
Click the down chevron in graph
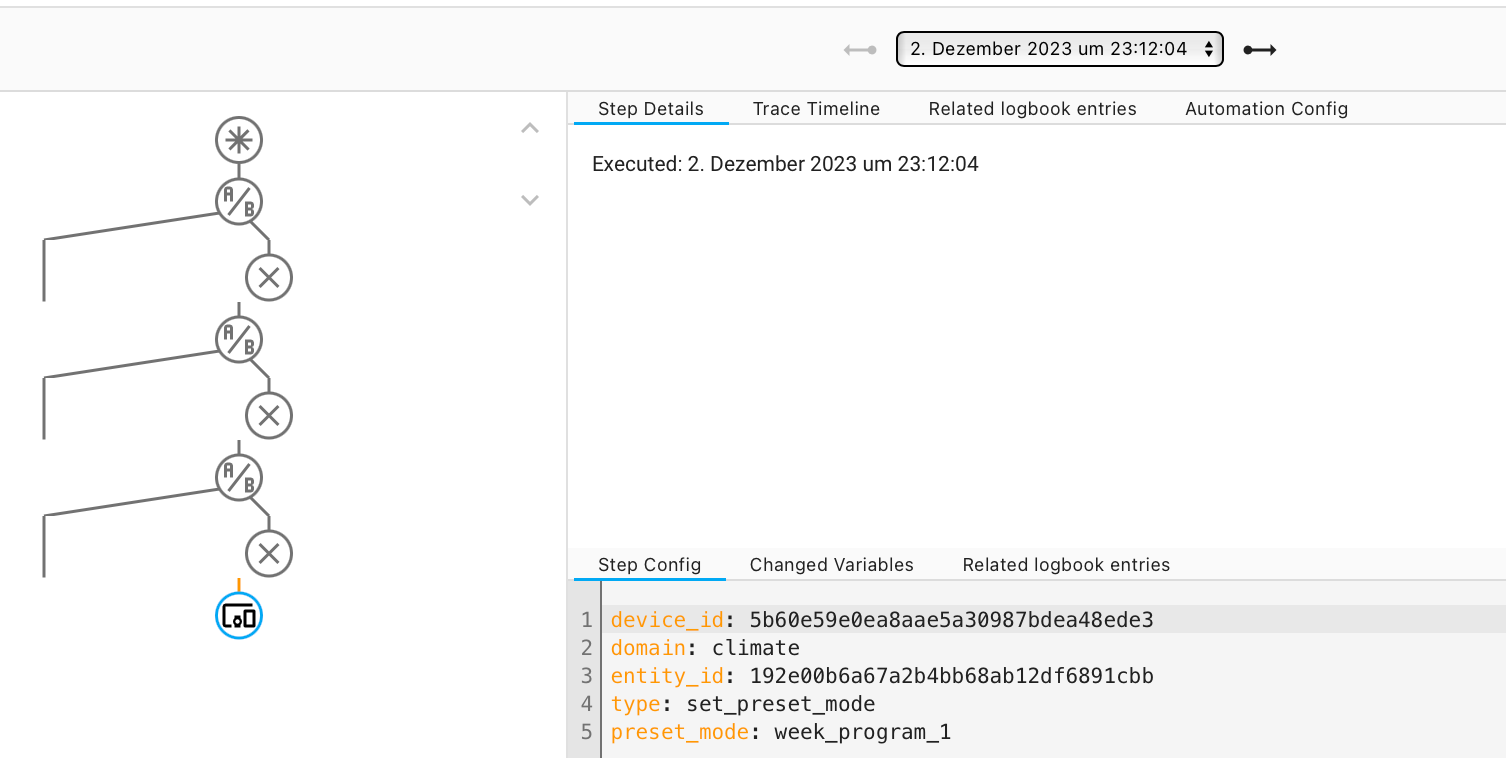(530, 200)
